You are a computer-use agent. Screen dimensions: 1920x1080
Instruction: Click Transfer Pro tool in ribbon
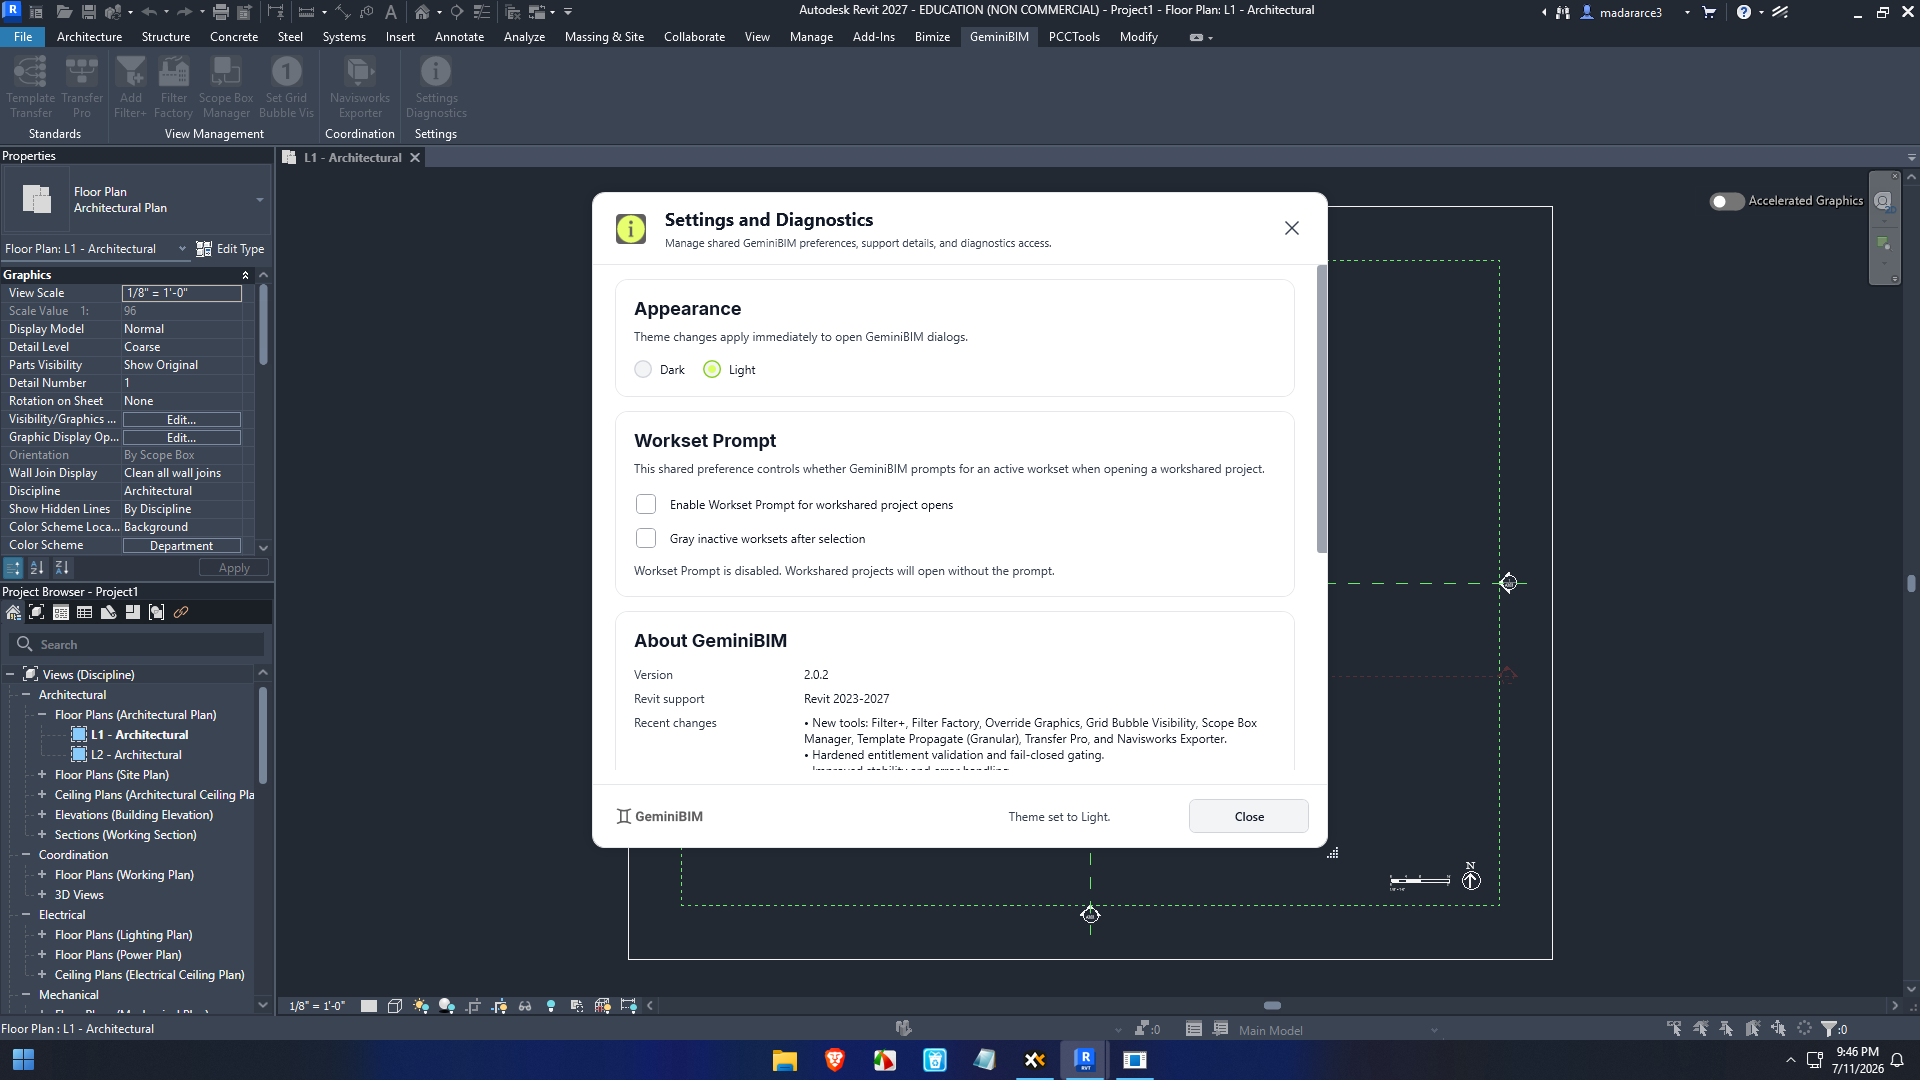[x=82, y=87]
